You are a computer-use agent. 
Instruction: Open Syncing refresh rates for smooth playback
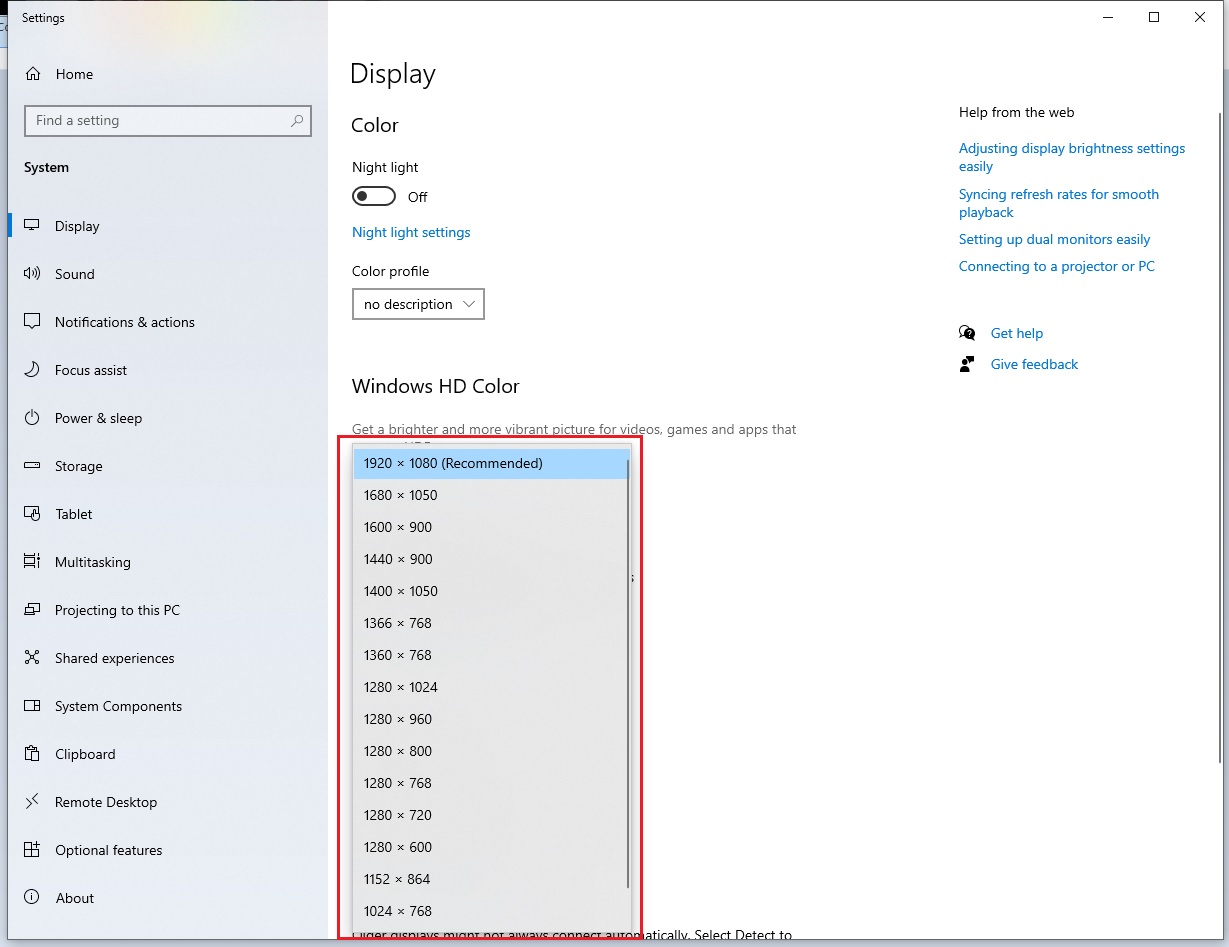1059,203
